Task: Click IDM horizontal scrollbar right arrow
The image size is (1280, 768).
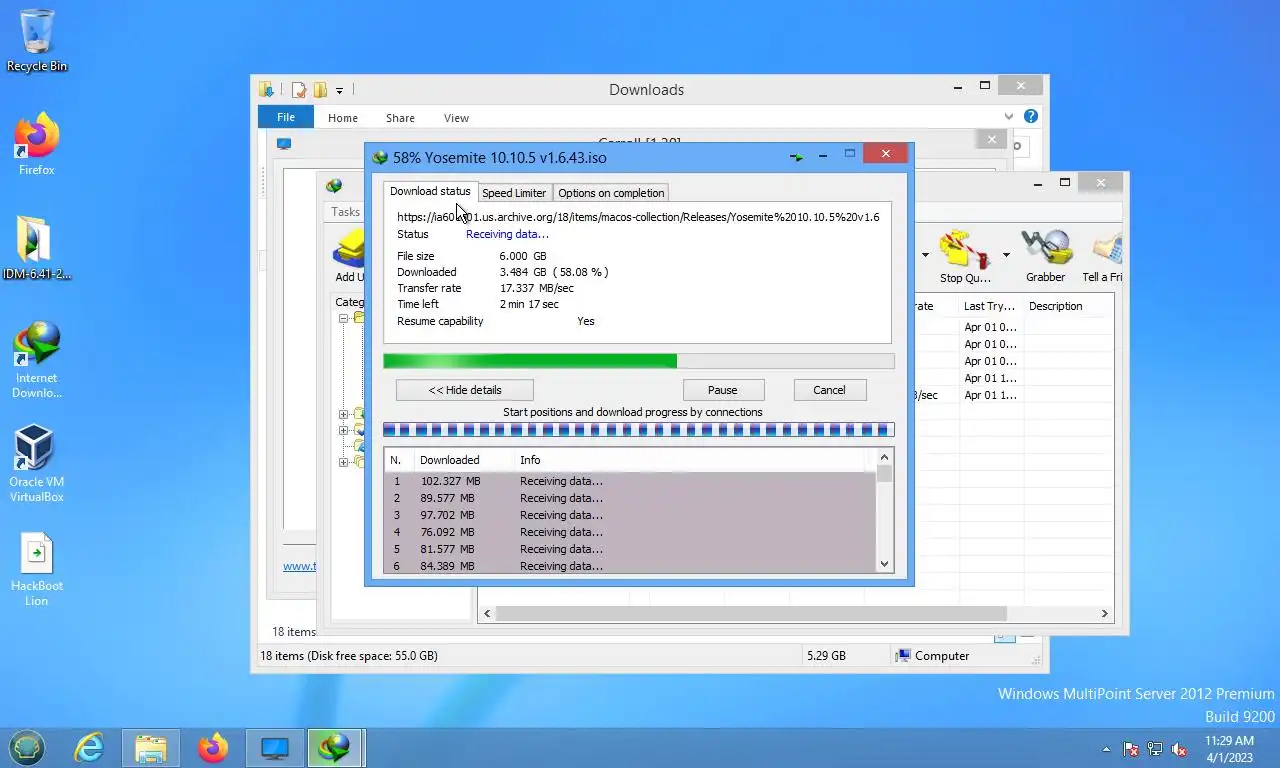Action: [x=1105, y=614]
